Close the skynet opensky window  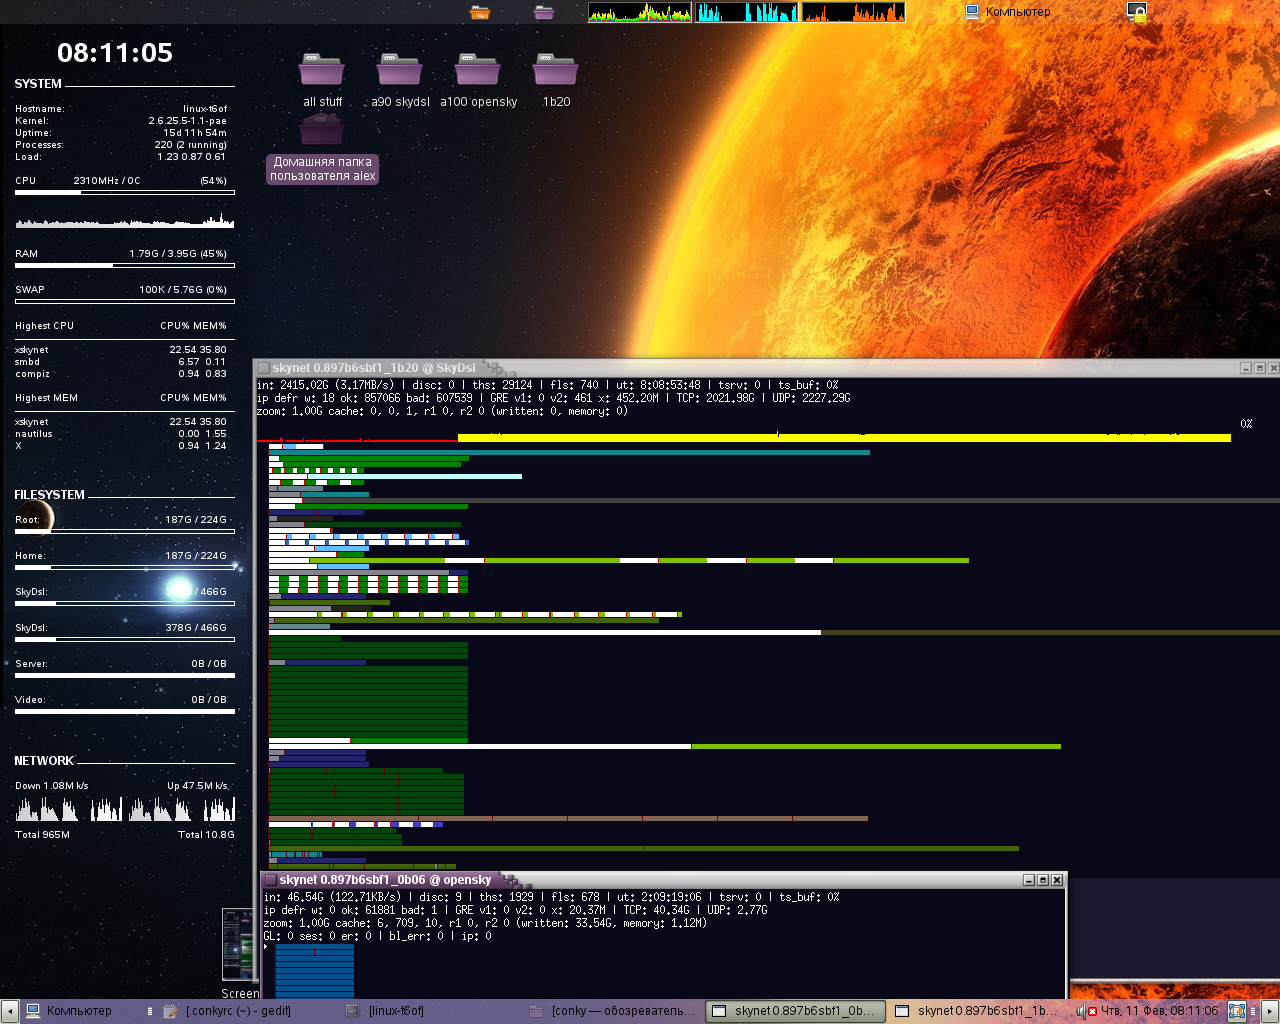1057,880
